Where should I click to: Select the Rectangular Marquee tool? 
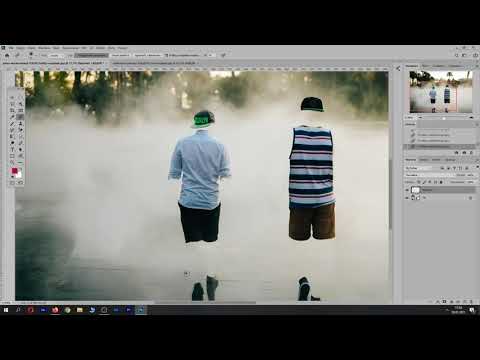point(20,97)
